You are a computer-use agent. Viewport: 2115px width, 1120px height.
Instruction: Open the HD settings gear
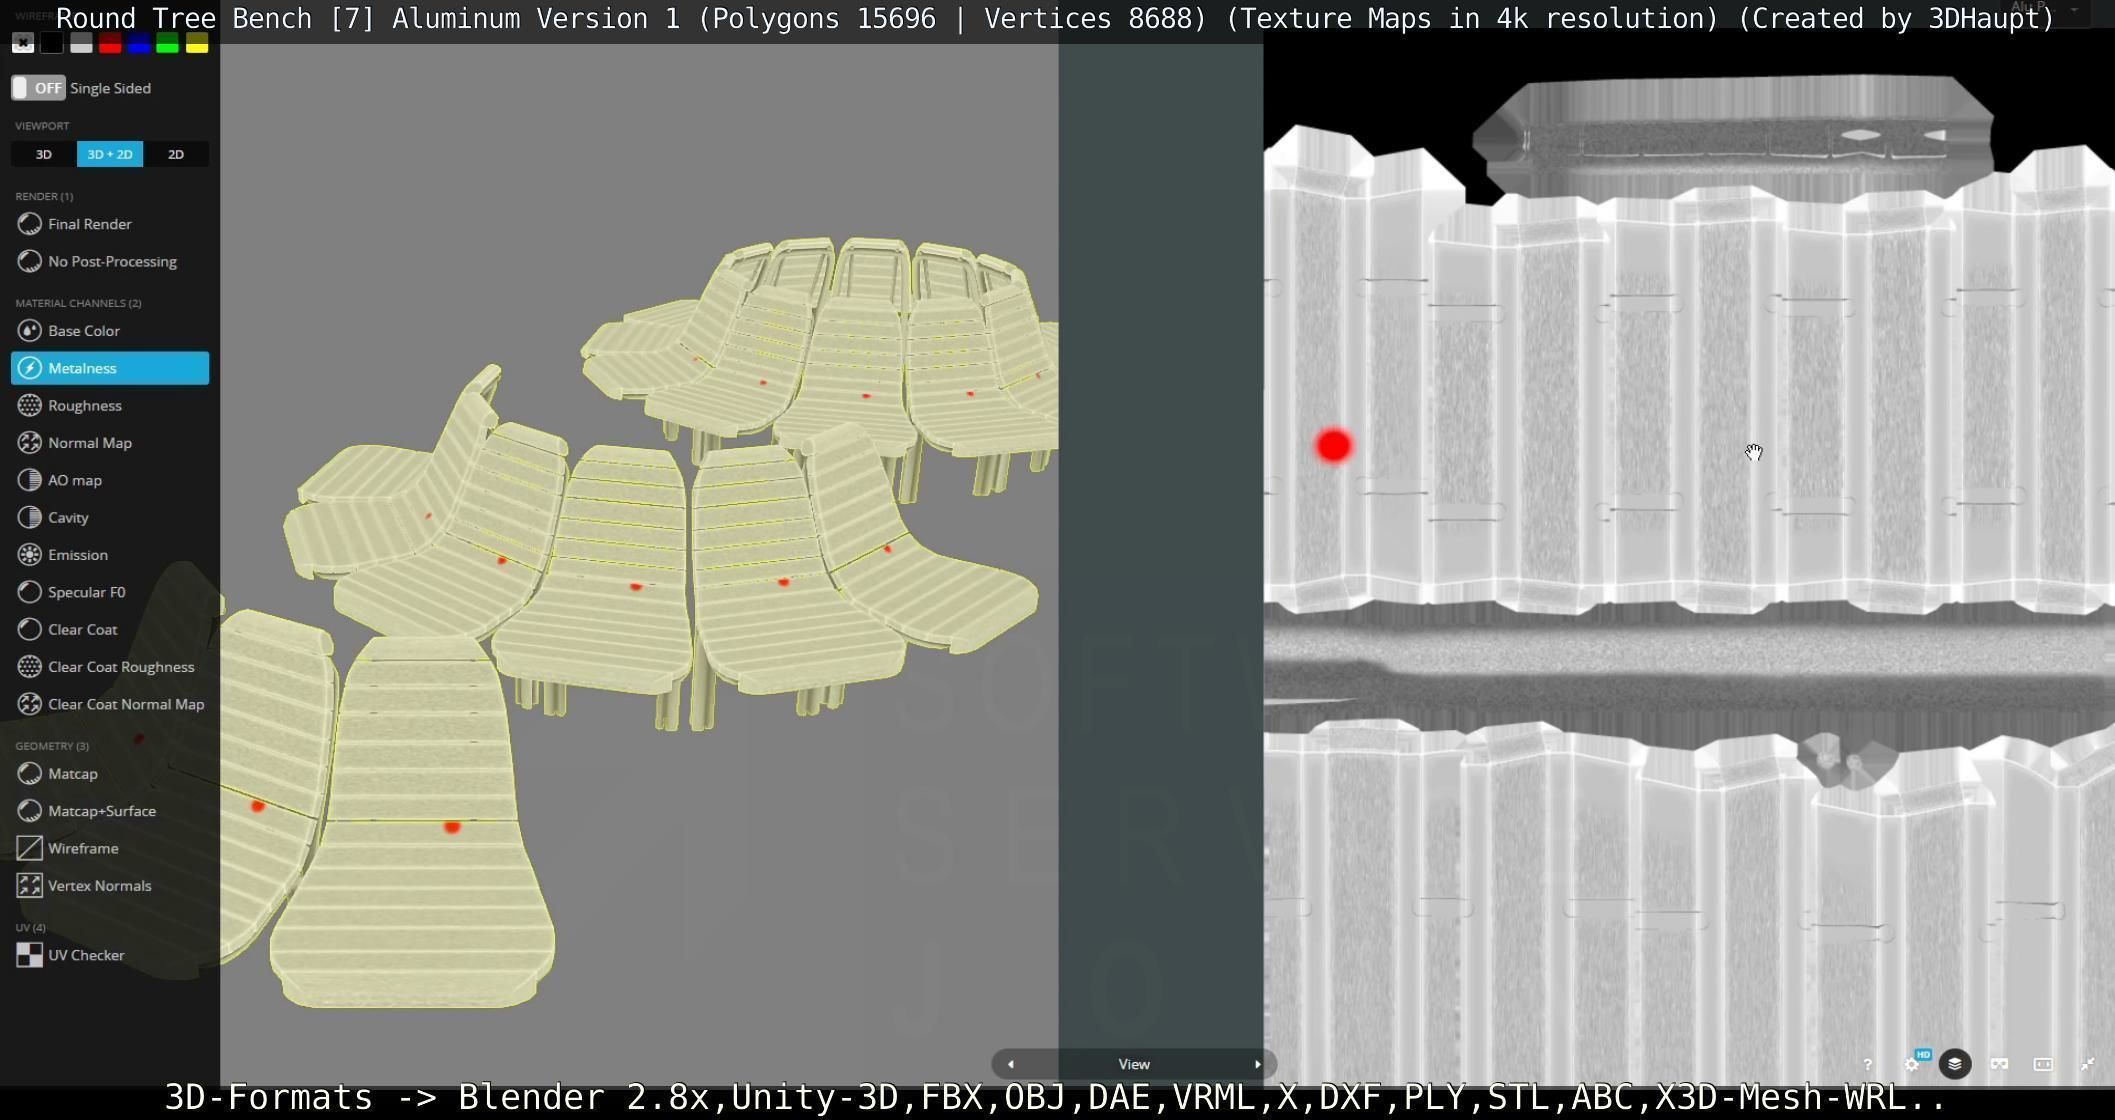tap(1911, 1065)
